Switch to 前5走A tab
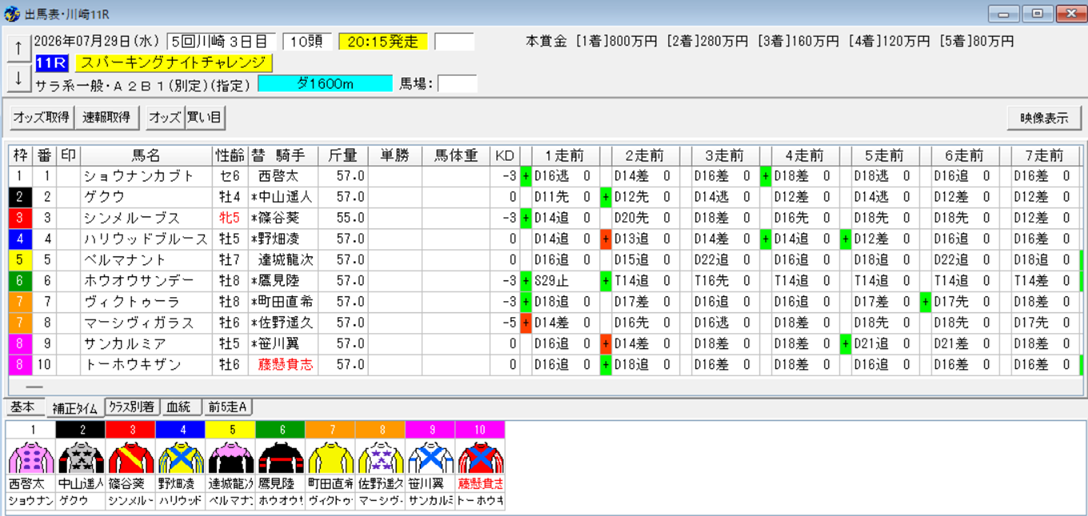The image size is (1088, 516). pos(227,406)
